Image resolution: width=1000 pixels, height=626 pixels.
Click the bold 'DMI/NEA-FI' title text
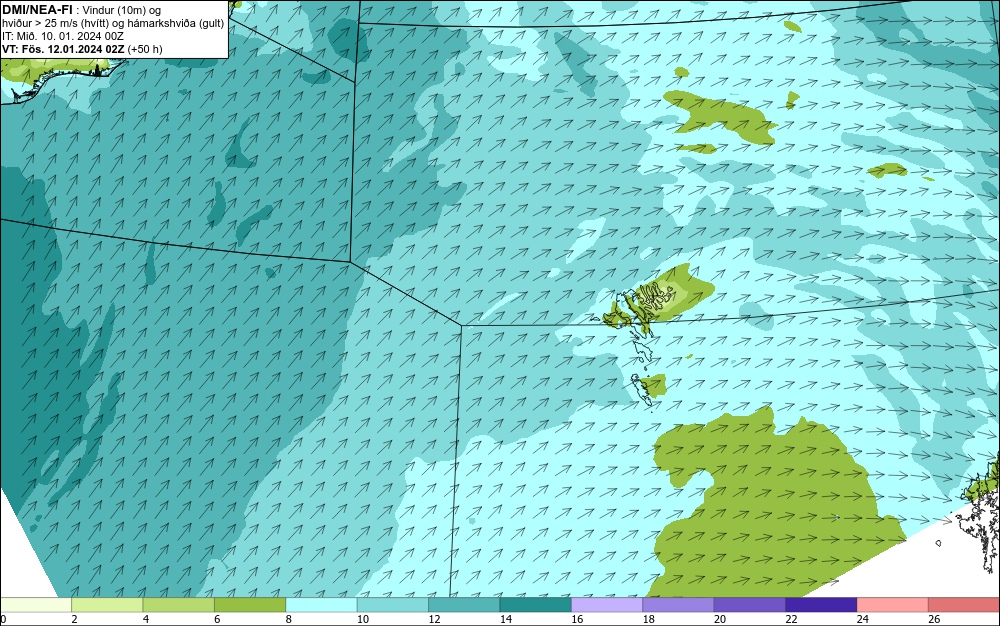pos(37,10)
